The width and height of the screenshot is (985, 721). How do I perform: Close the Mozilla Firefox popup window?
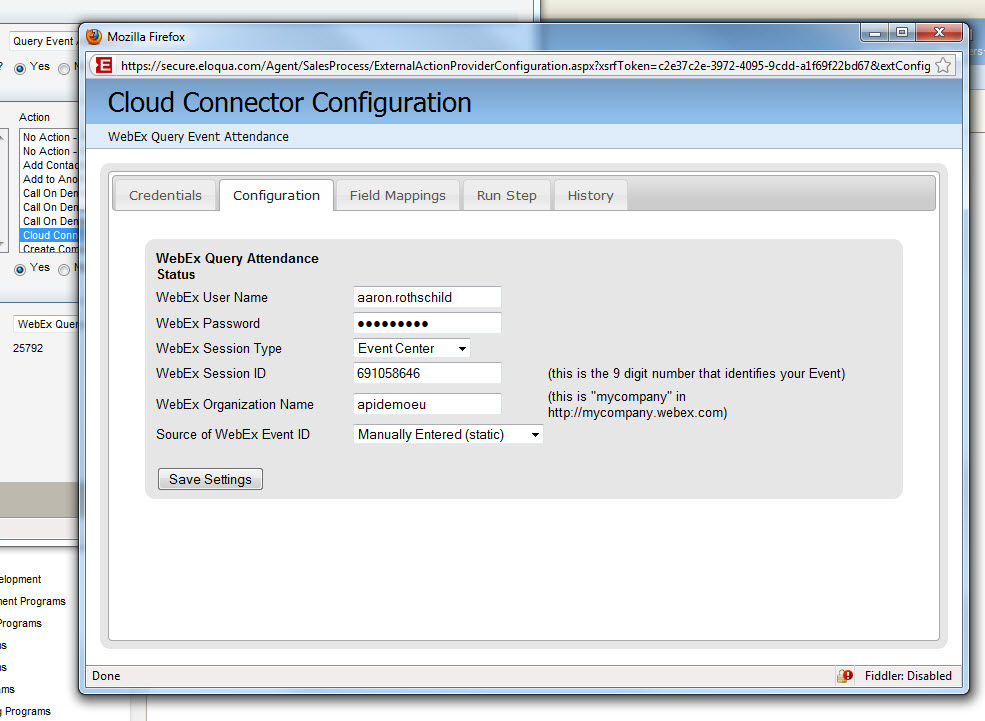[939, 33]
